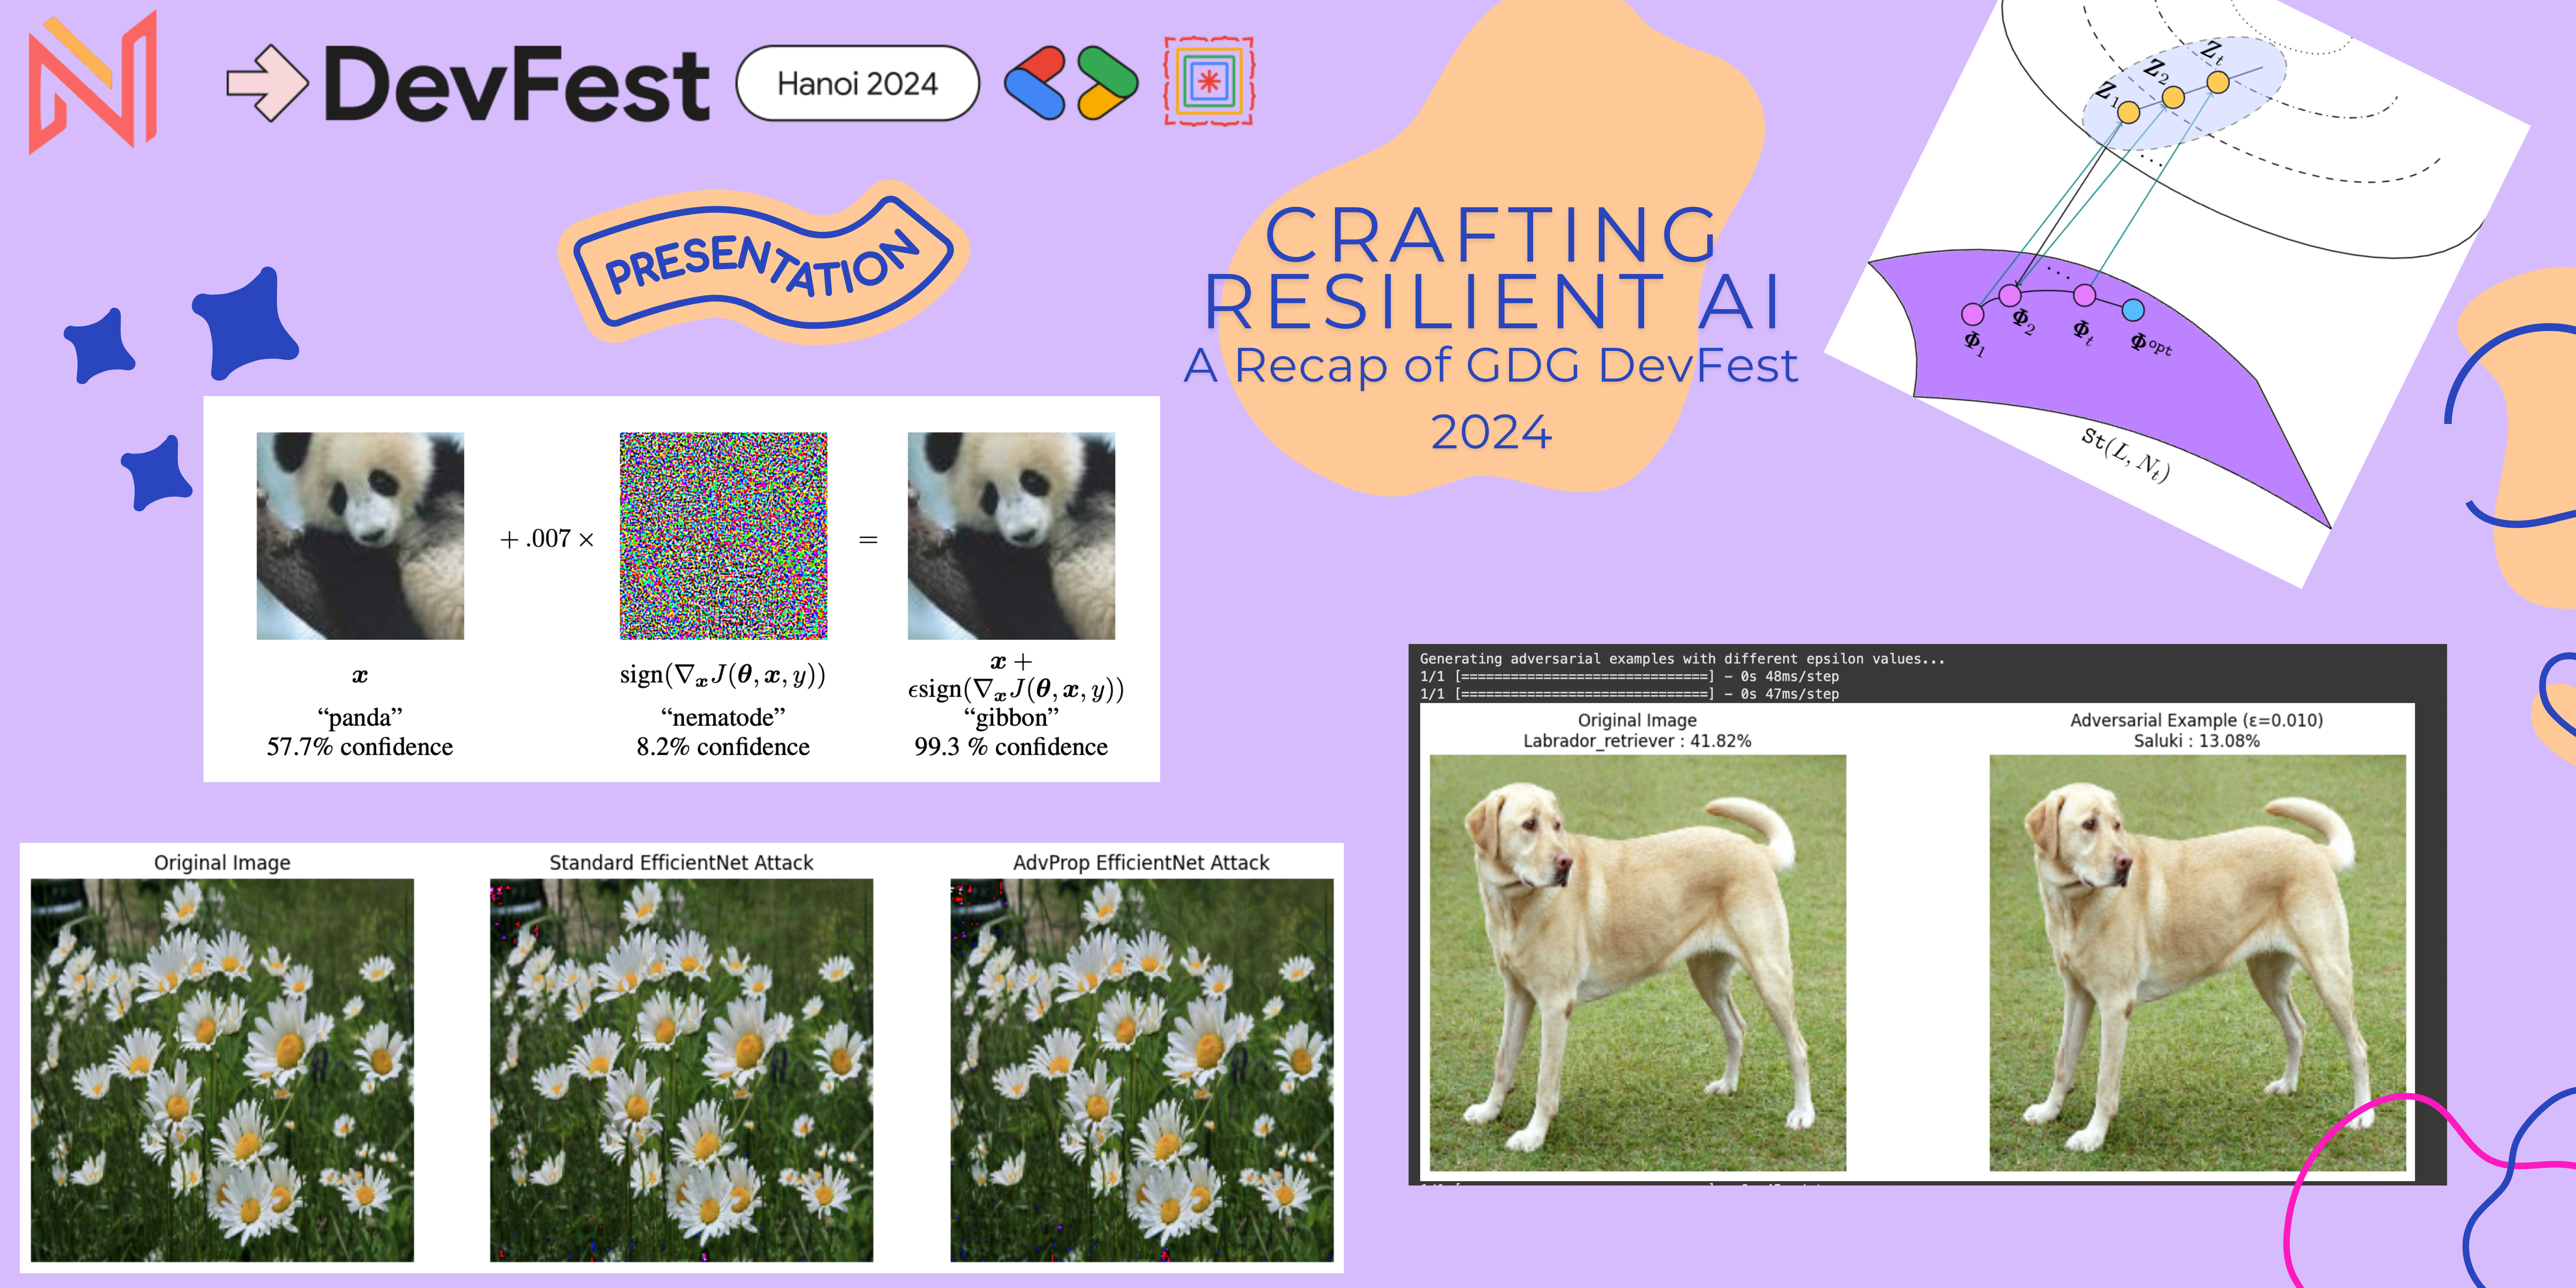The image size is (2576, 1288).
Task: Click the 'Generating adversarial examples' console line
Action: tap(1682, 659)
